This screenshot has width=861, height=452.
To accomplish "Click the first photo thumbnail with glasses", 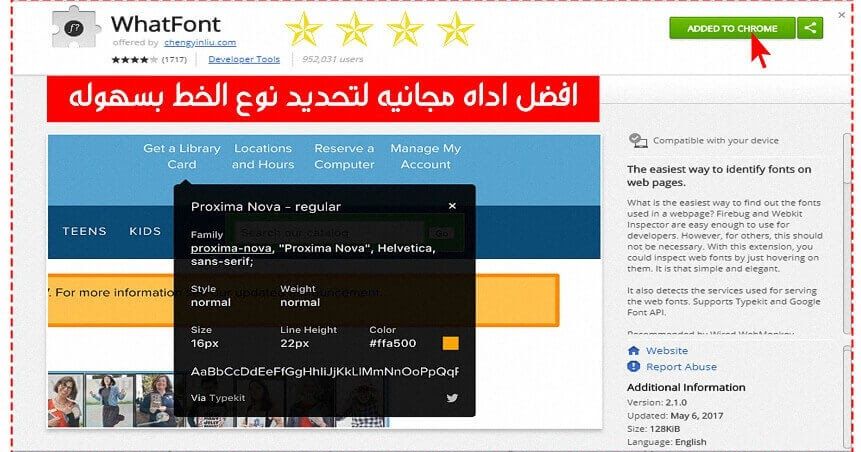I will 66,400.
